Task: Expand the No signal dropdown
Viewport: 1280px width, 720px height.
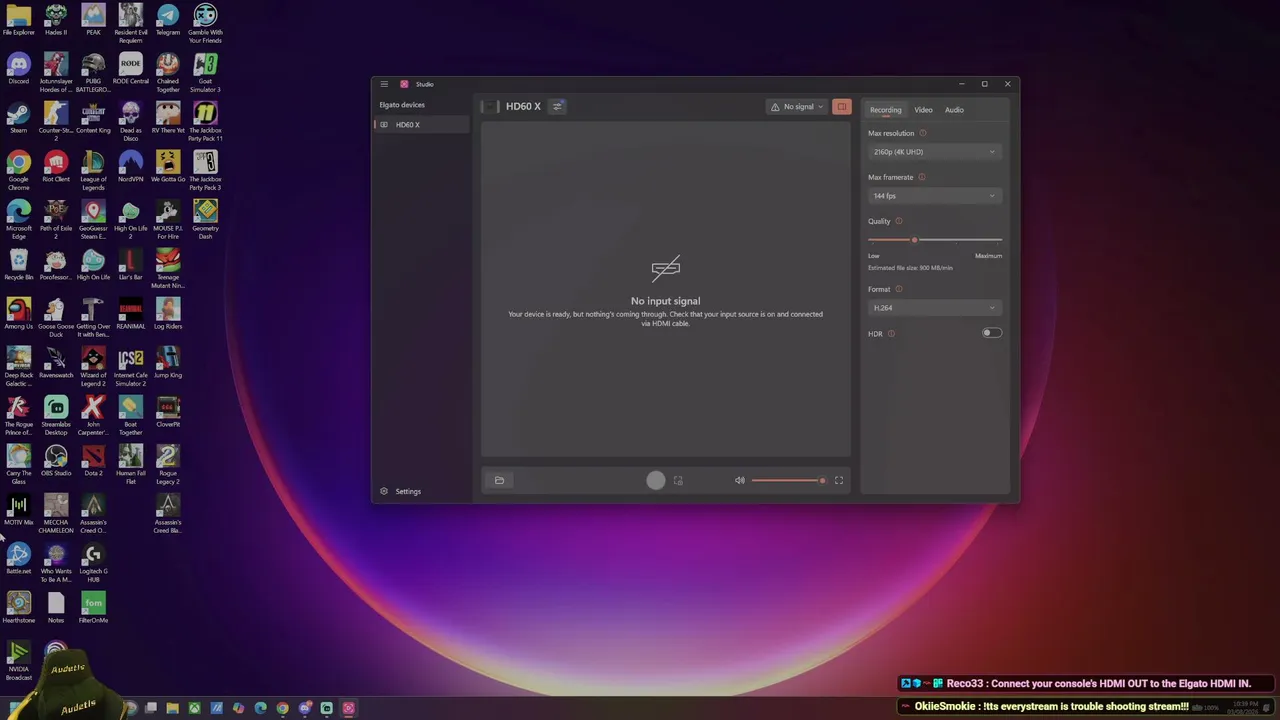Action: pyautogui.click(x=797, y=107)
